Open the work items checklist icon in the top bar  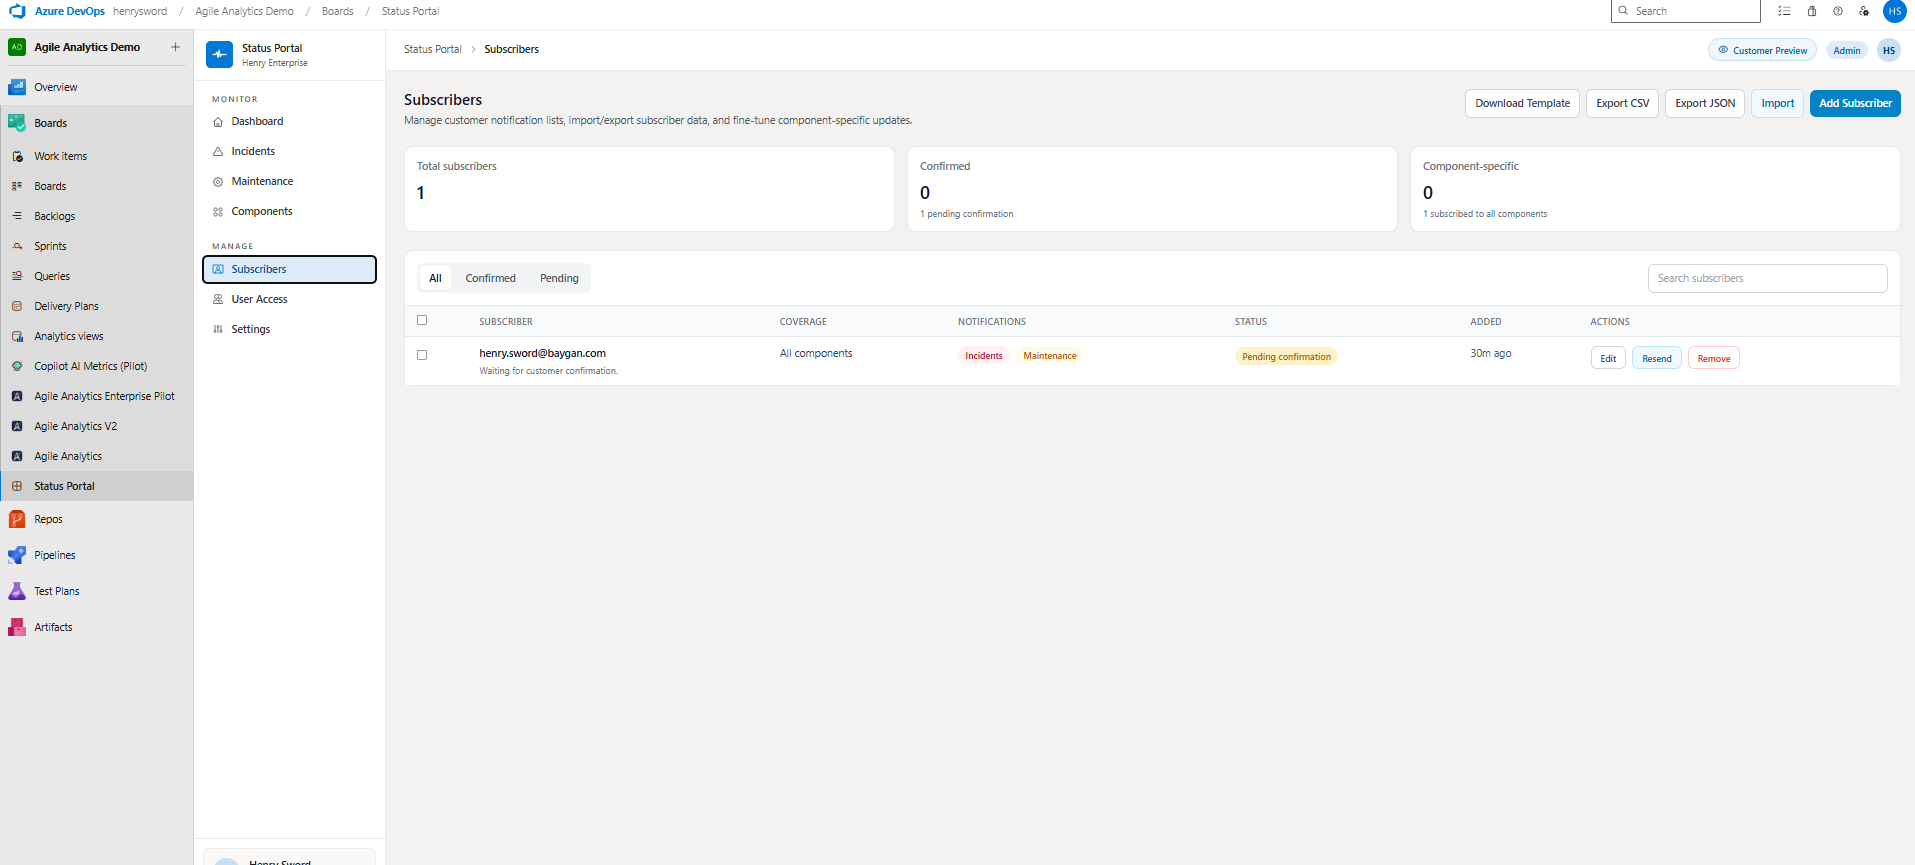click(x=1784, y=11)
